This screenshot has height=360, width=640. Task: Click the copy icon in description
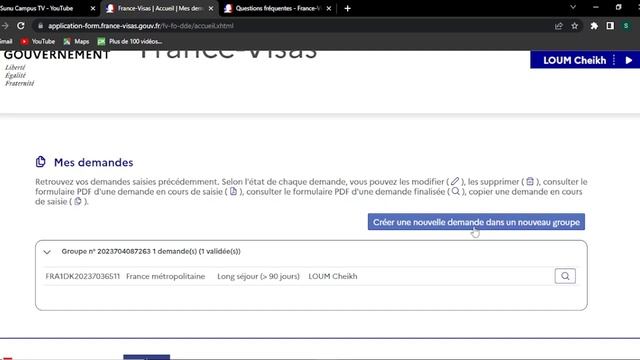click(78, 201)
